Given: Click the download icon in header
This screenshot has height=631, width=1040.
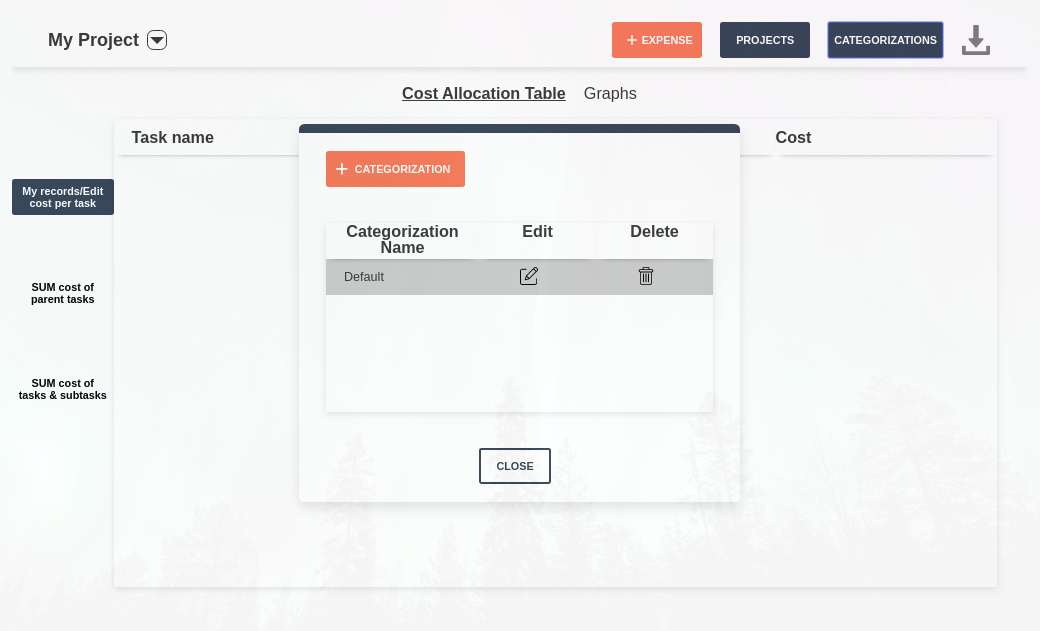Looking at the screenshot, I should click(975, 41).
